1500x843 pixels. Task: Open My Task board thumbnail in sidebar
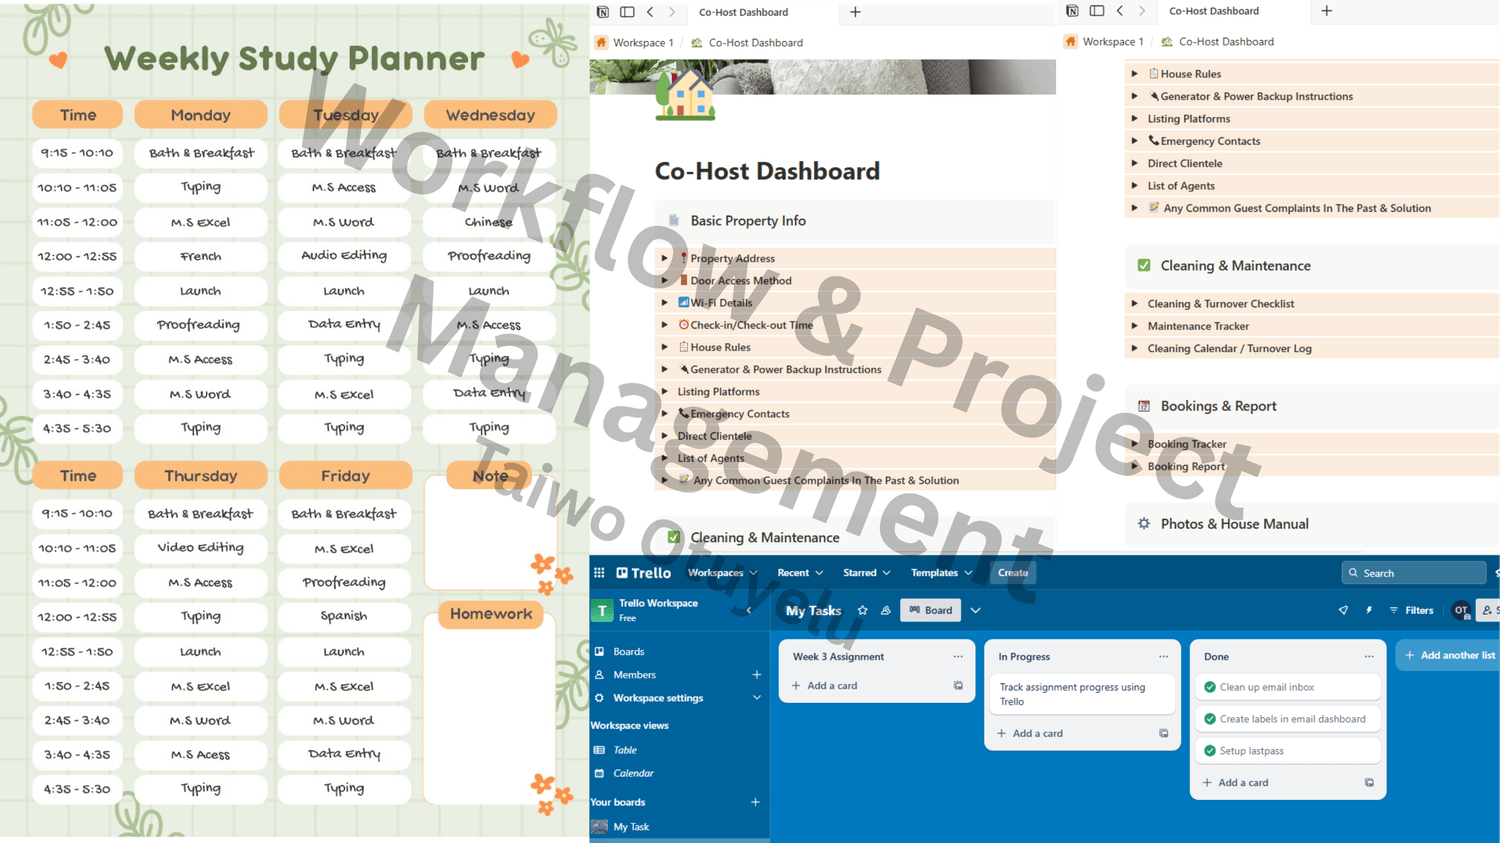click(600, 827)
